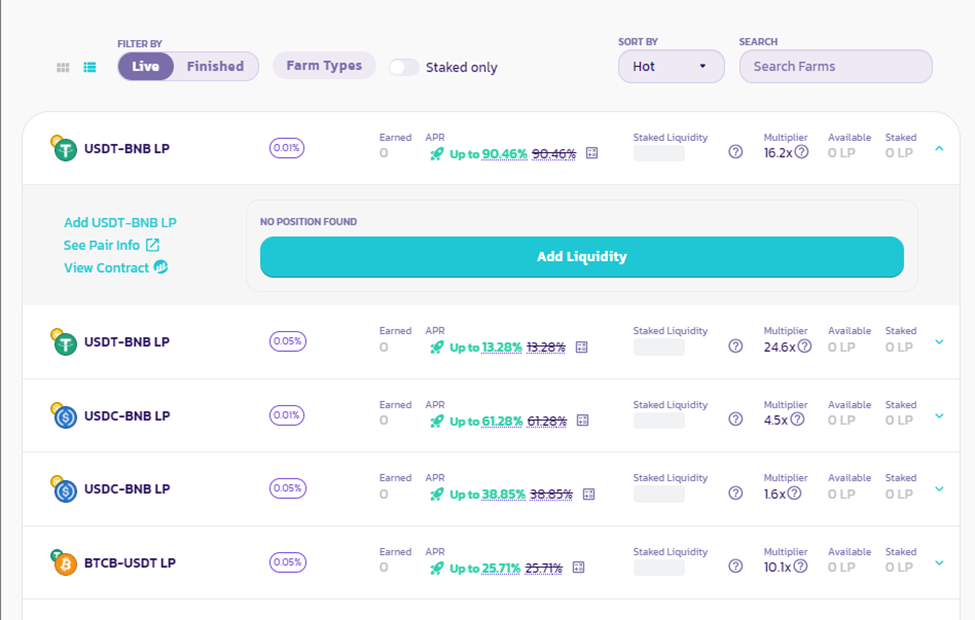This screenshot has width=975, height=620.
Task: Toggle the Staked only switch
Action: [404, 67]
